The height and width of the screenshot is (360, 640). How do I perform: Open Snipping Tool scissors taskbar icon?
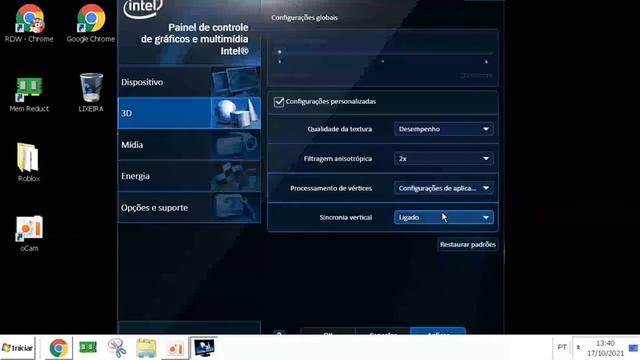coord(117,348)
